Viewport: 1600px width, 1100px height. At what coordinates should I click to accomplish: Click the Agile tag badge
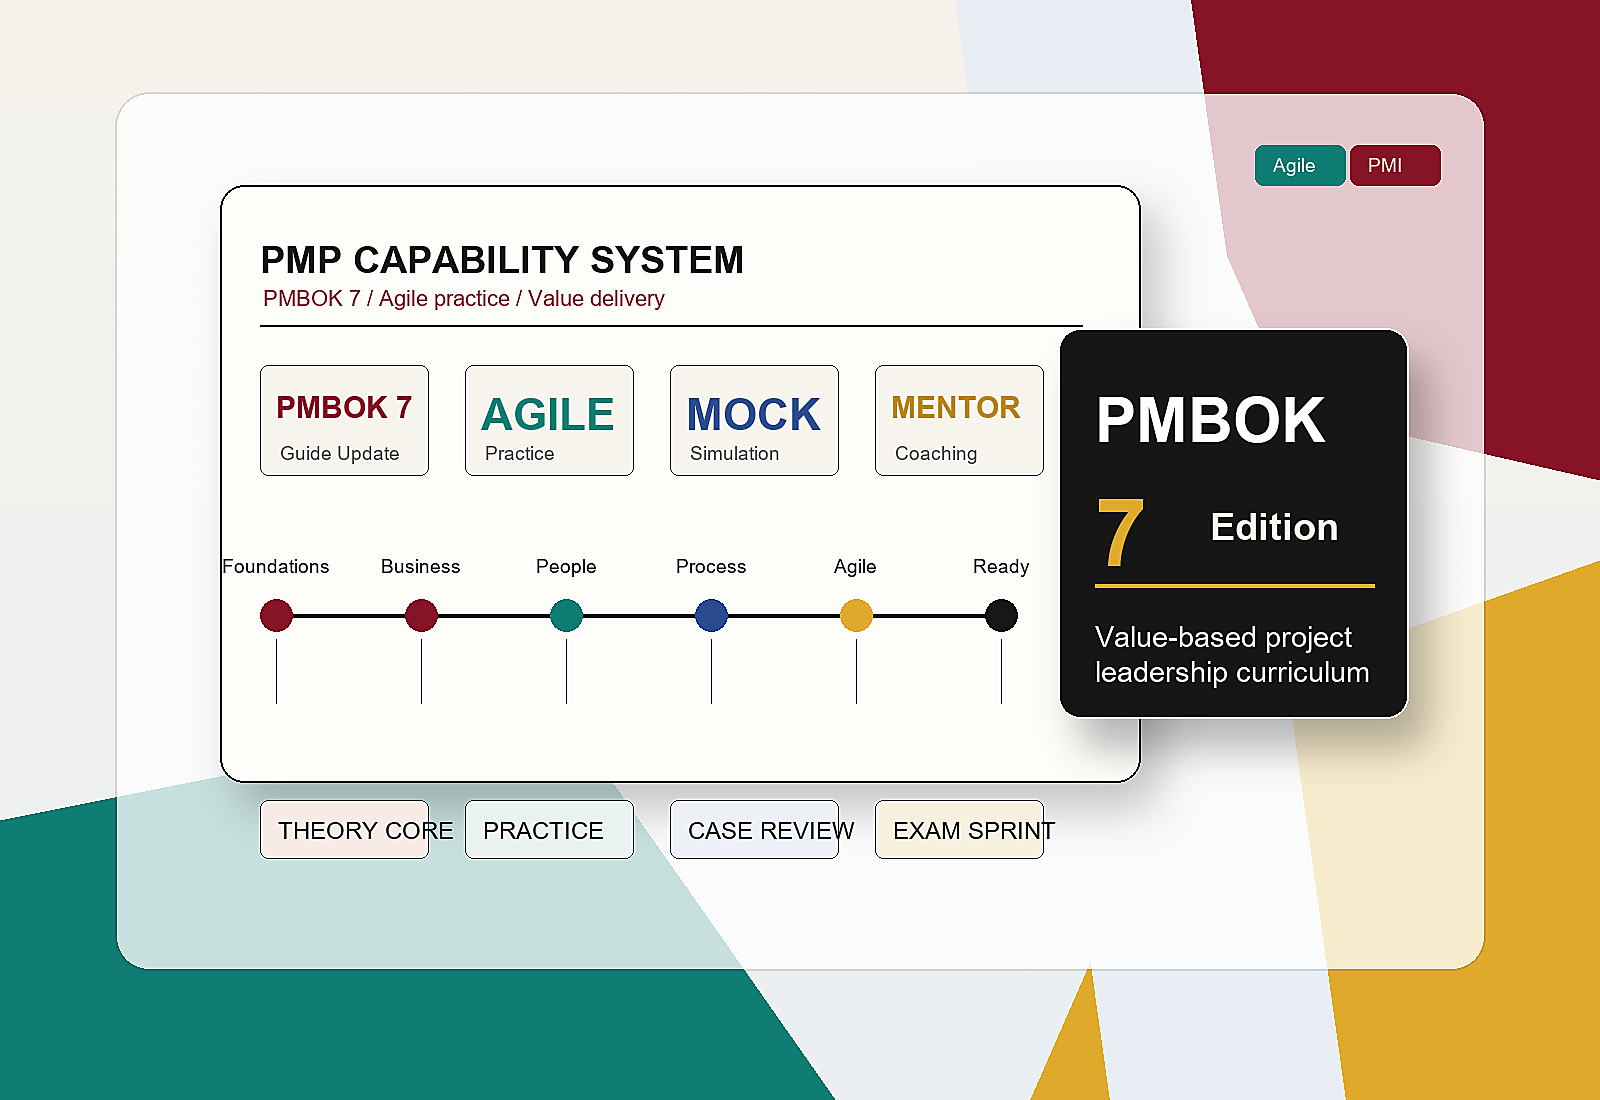1300,166
